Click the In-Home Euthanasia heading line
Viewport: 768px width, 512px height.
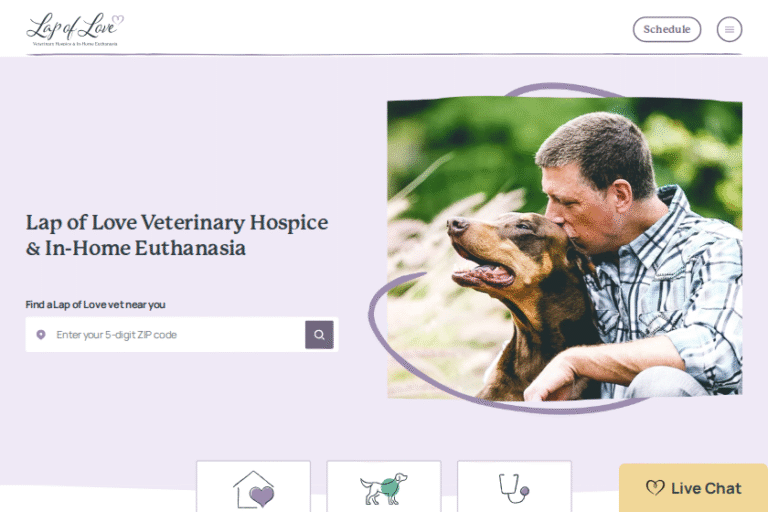tap(136, 248)
